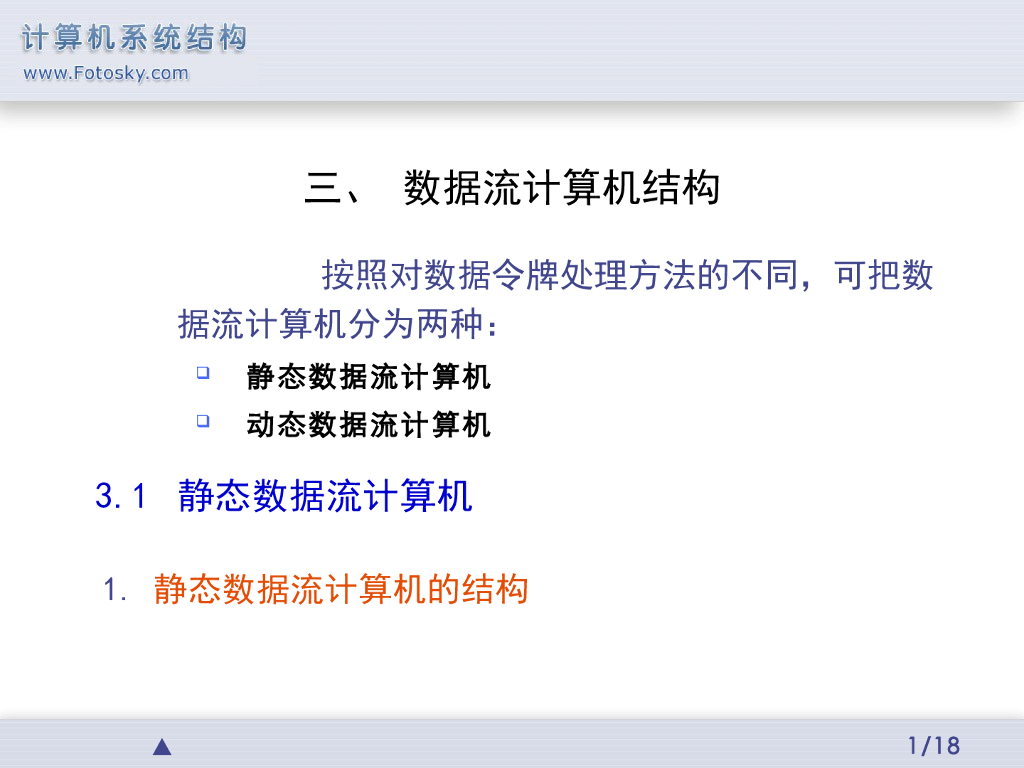Click the list number 1. before orange text
Viewport: 1024px width, 768px height.
pos(115,590)
